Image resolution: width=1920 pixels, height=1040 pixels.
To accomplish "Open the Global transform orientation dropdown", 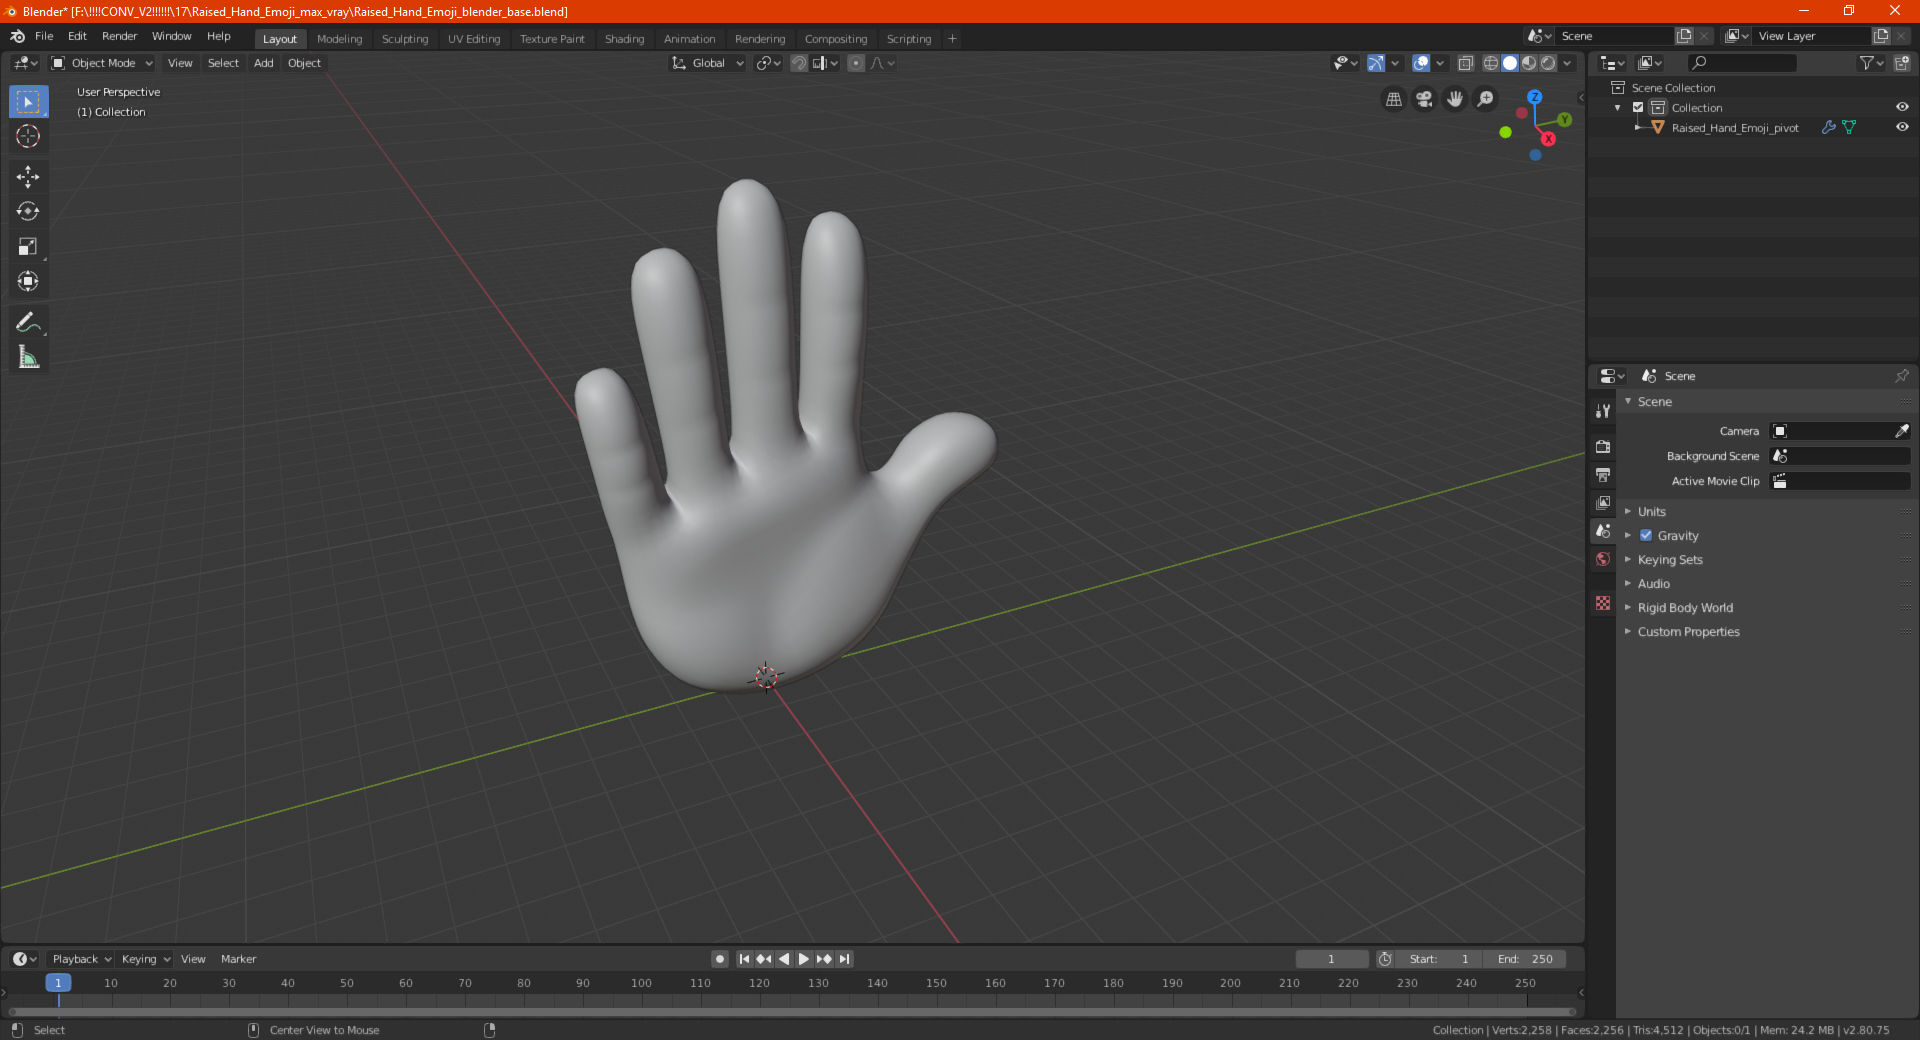I will click(707, 63).
